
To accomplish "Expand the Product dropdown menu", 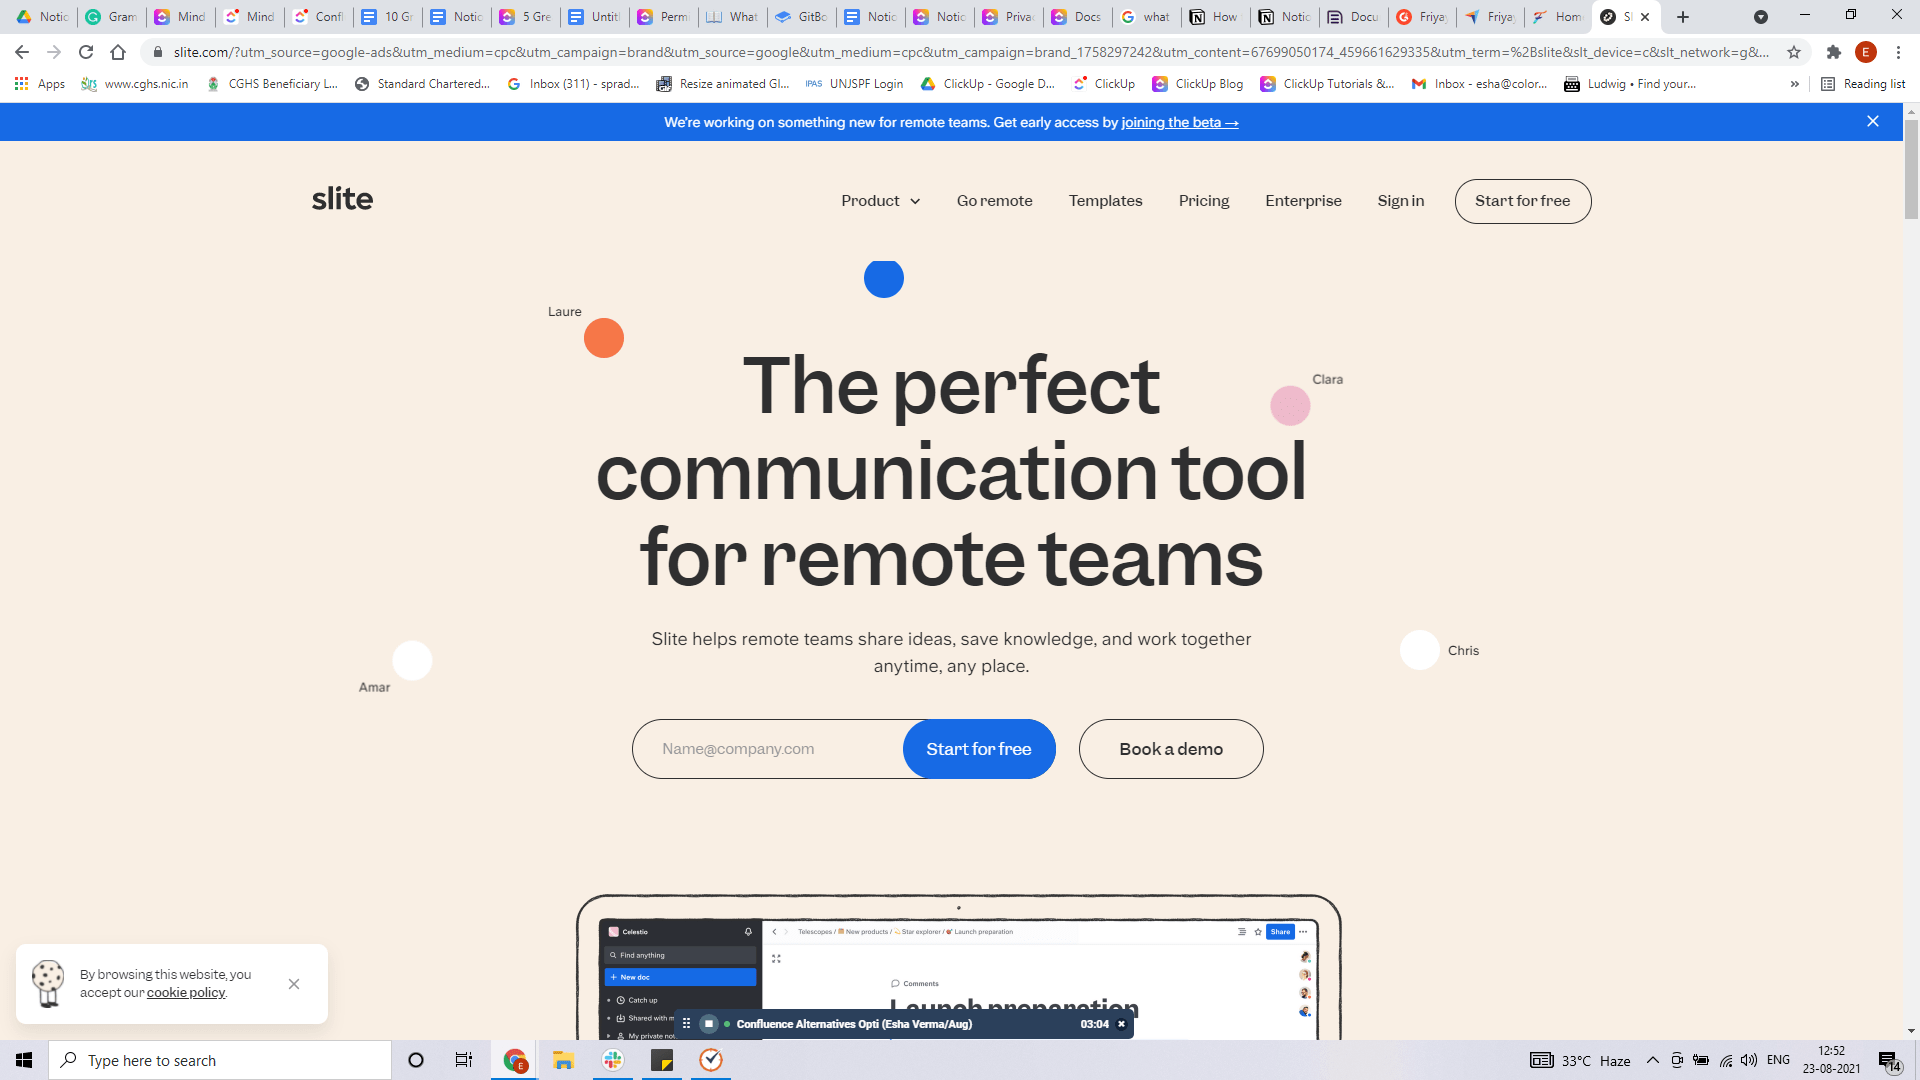I will pos(880,201).
